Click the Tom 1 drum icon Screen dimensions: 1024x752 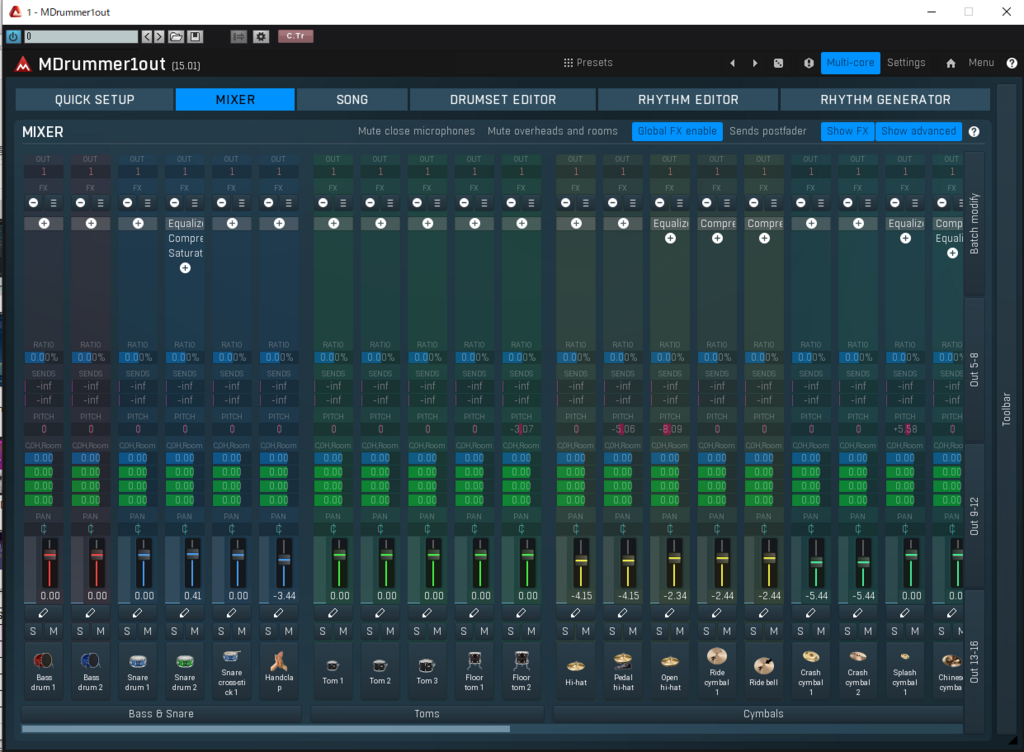(333, 665)
